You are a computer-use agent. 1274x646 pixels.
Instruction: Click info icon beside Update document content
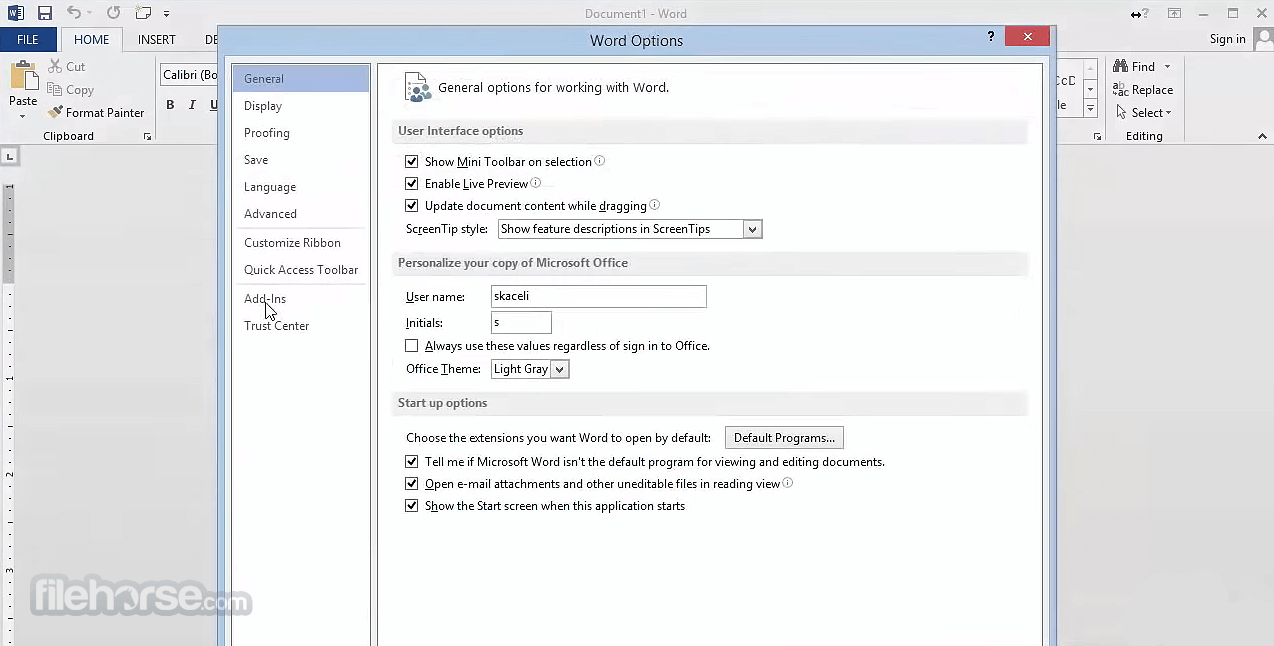tap(655, 205)
